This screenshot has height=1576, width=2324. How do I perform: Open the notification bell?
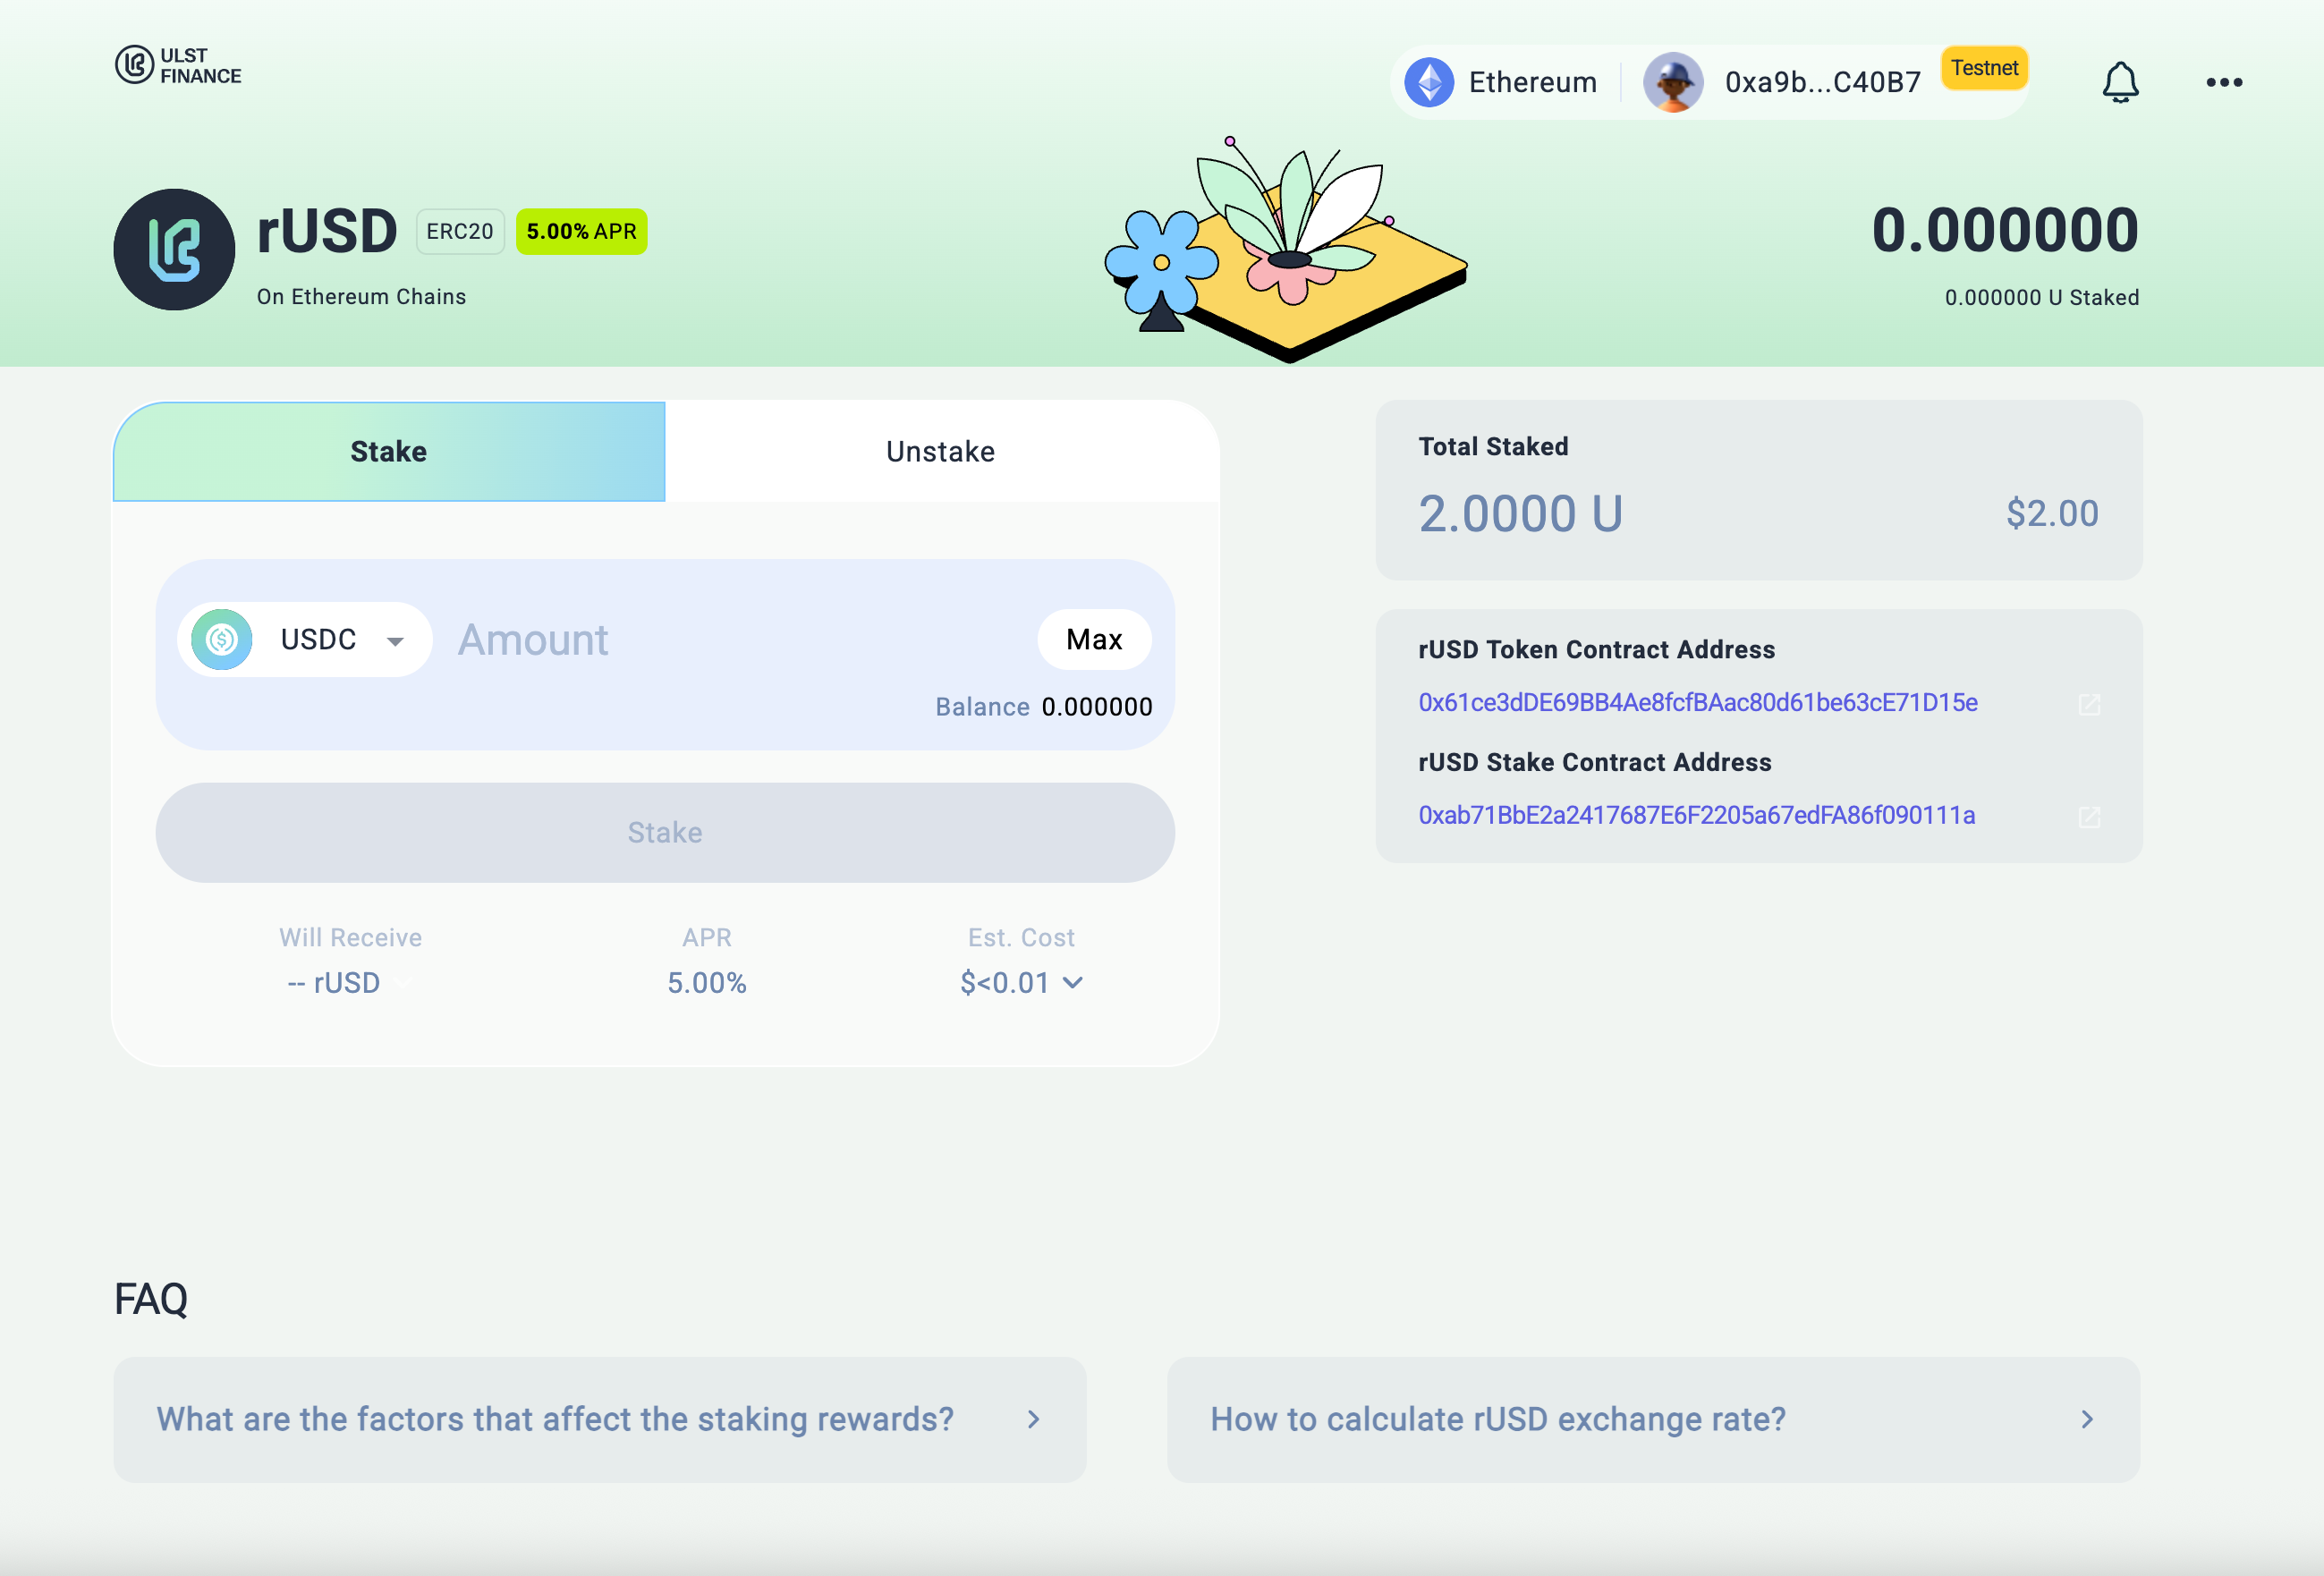point(2121,82)
